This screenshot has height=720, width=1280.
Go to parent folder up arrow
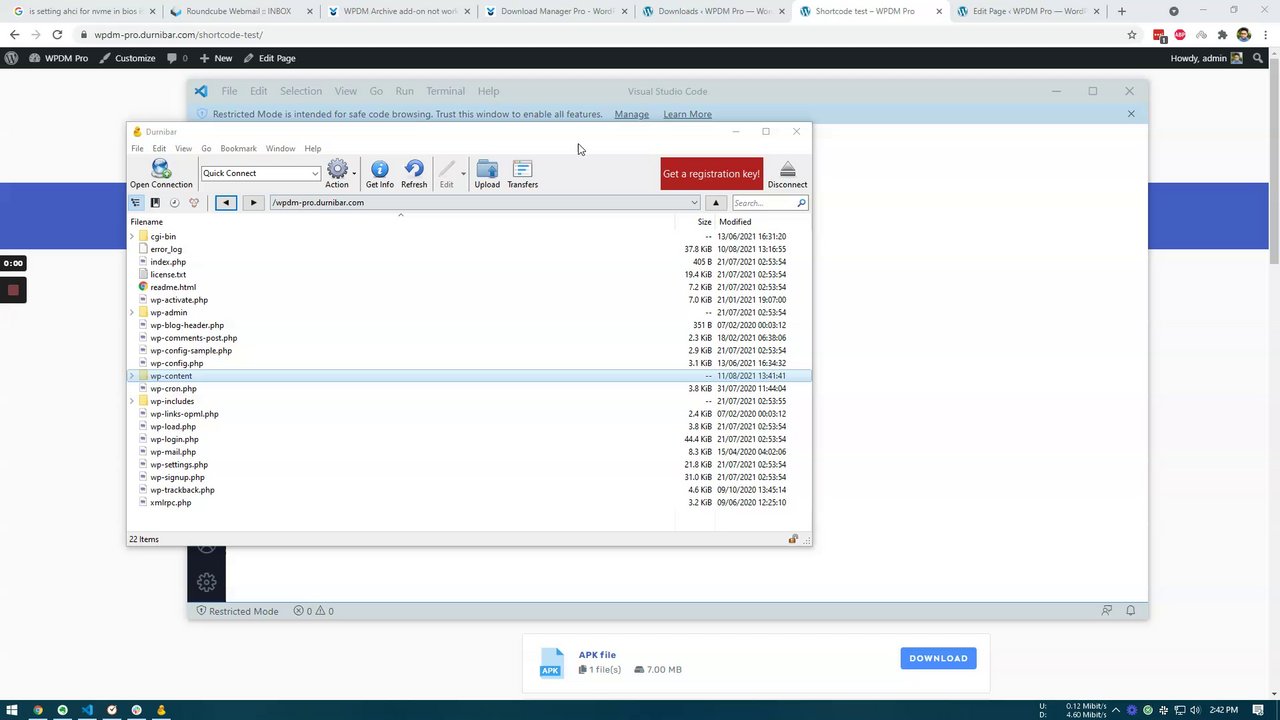point(716,203)
